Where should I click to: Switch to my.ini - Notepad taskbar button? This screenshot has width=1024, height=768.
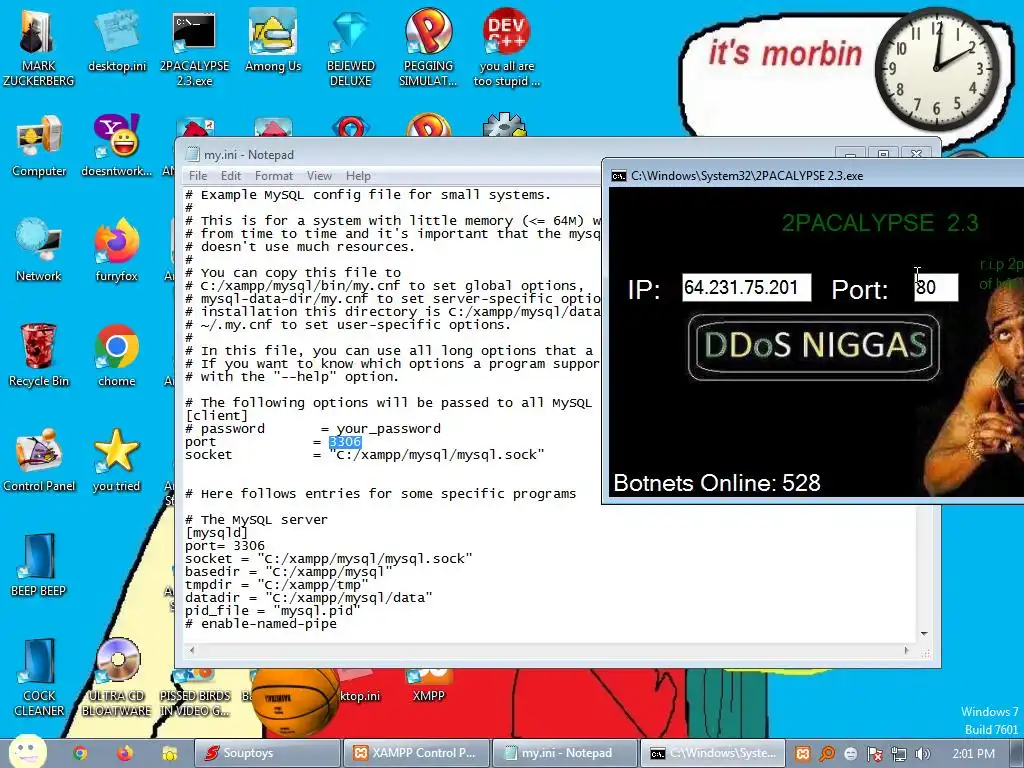564,753
